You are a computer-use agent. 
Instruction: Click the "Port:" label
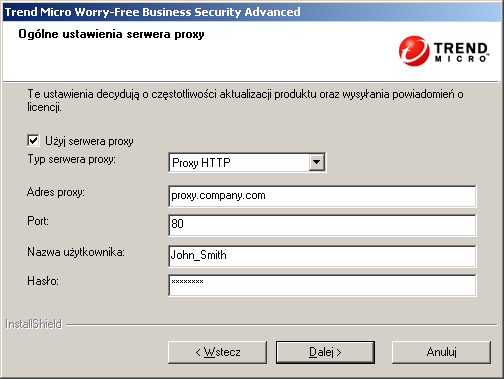click(38, 221)
